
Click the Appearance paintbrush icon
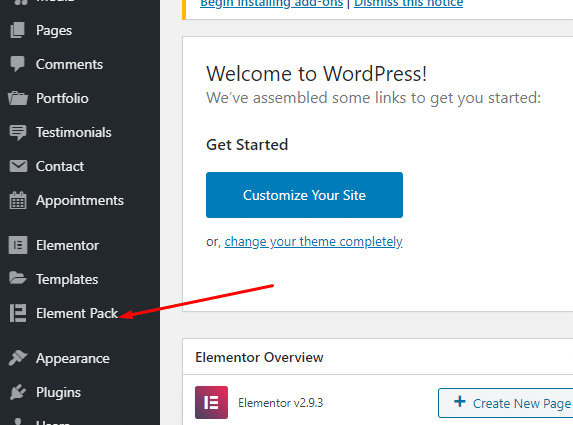pos(18,358)
